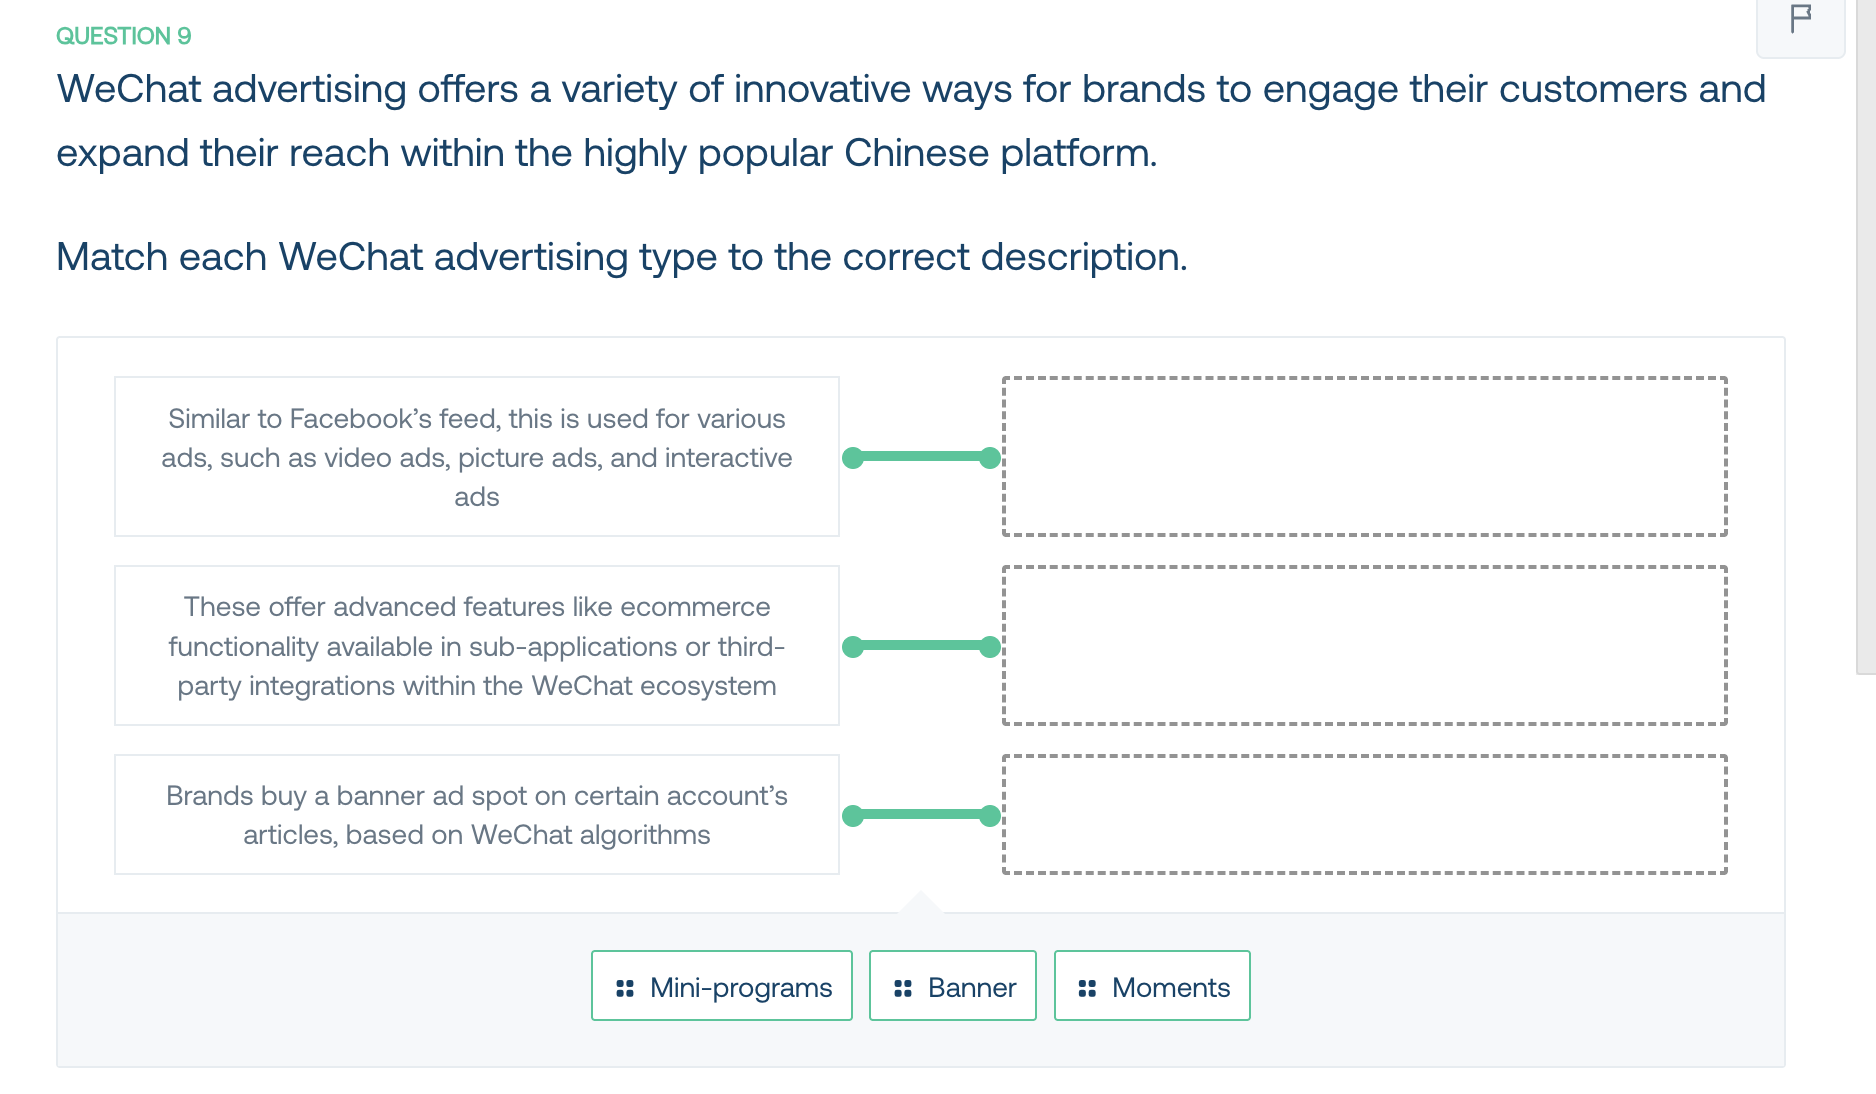Click the Banner drag handle icon

pyautogui.click(x=903, y=988)
